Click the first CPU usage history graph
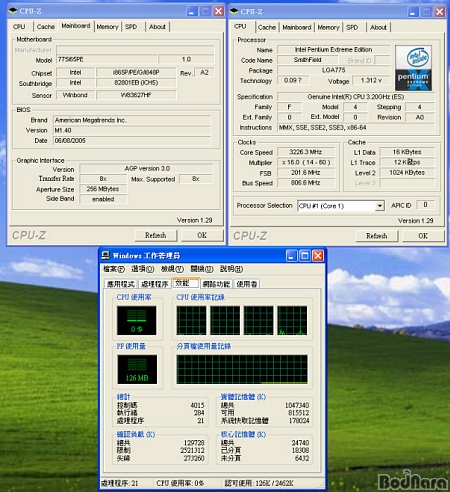450x492 pixels. pyautogui.click(x=191, y=320)
